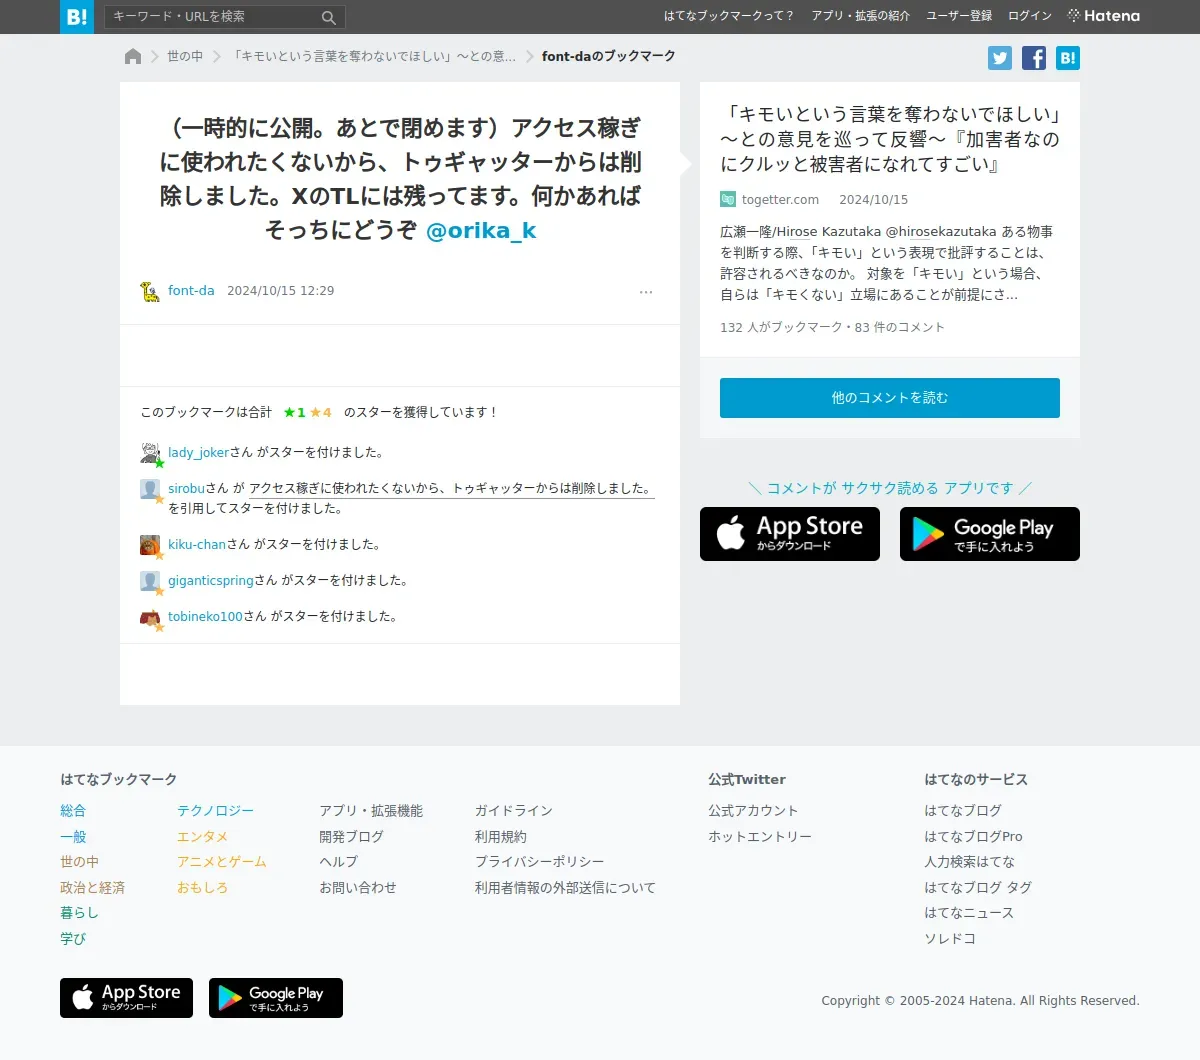Open 総合 category in footer
Image resolution: width=1200 pixels, height=1060 pixels.
pos(73,811)
